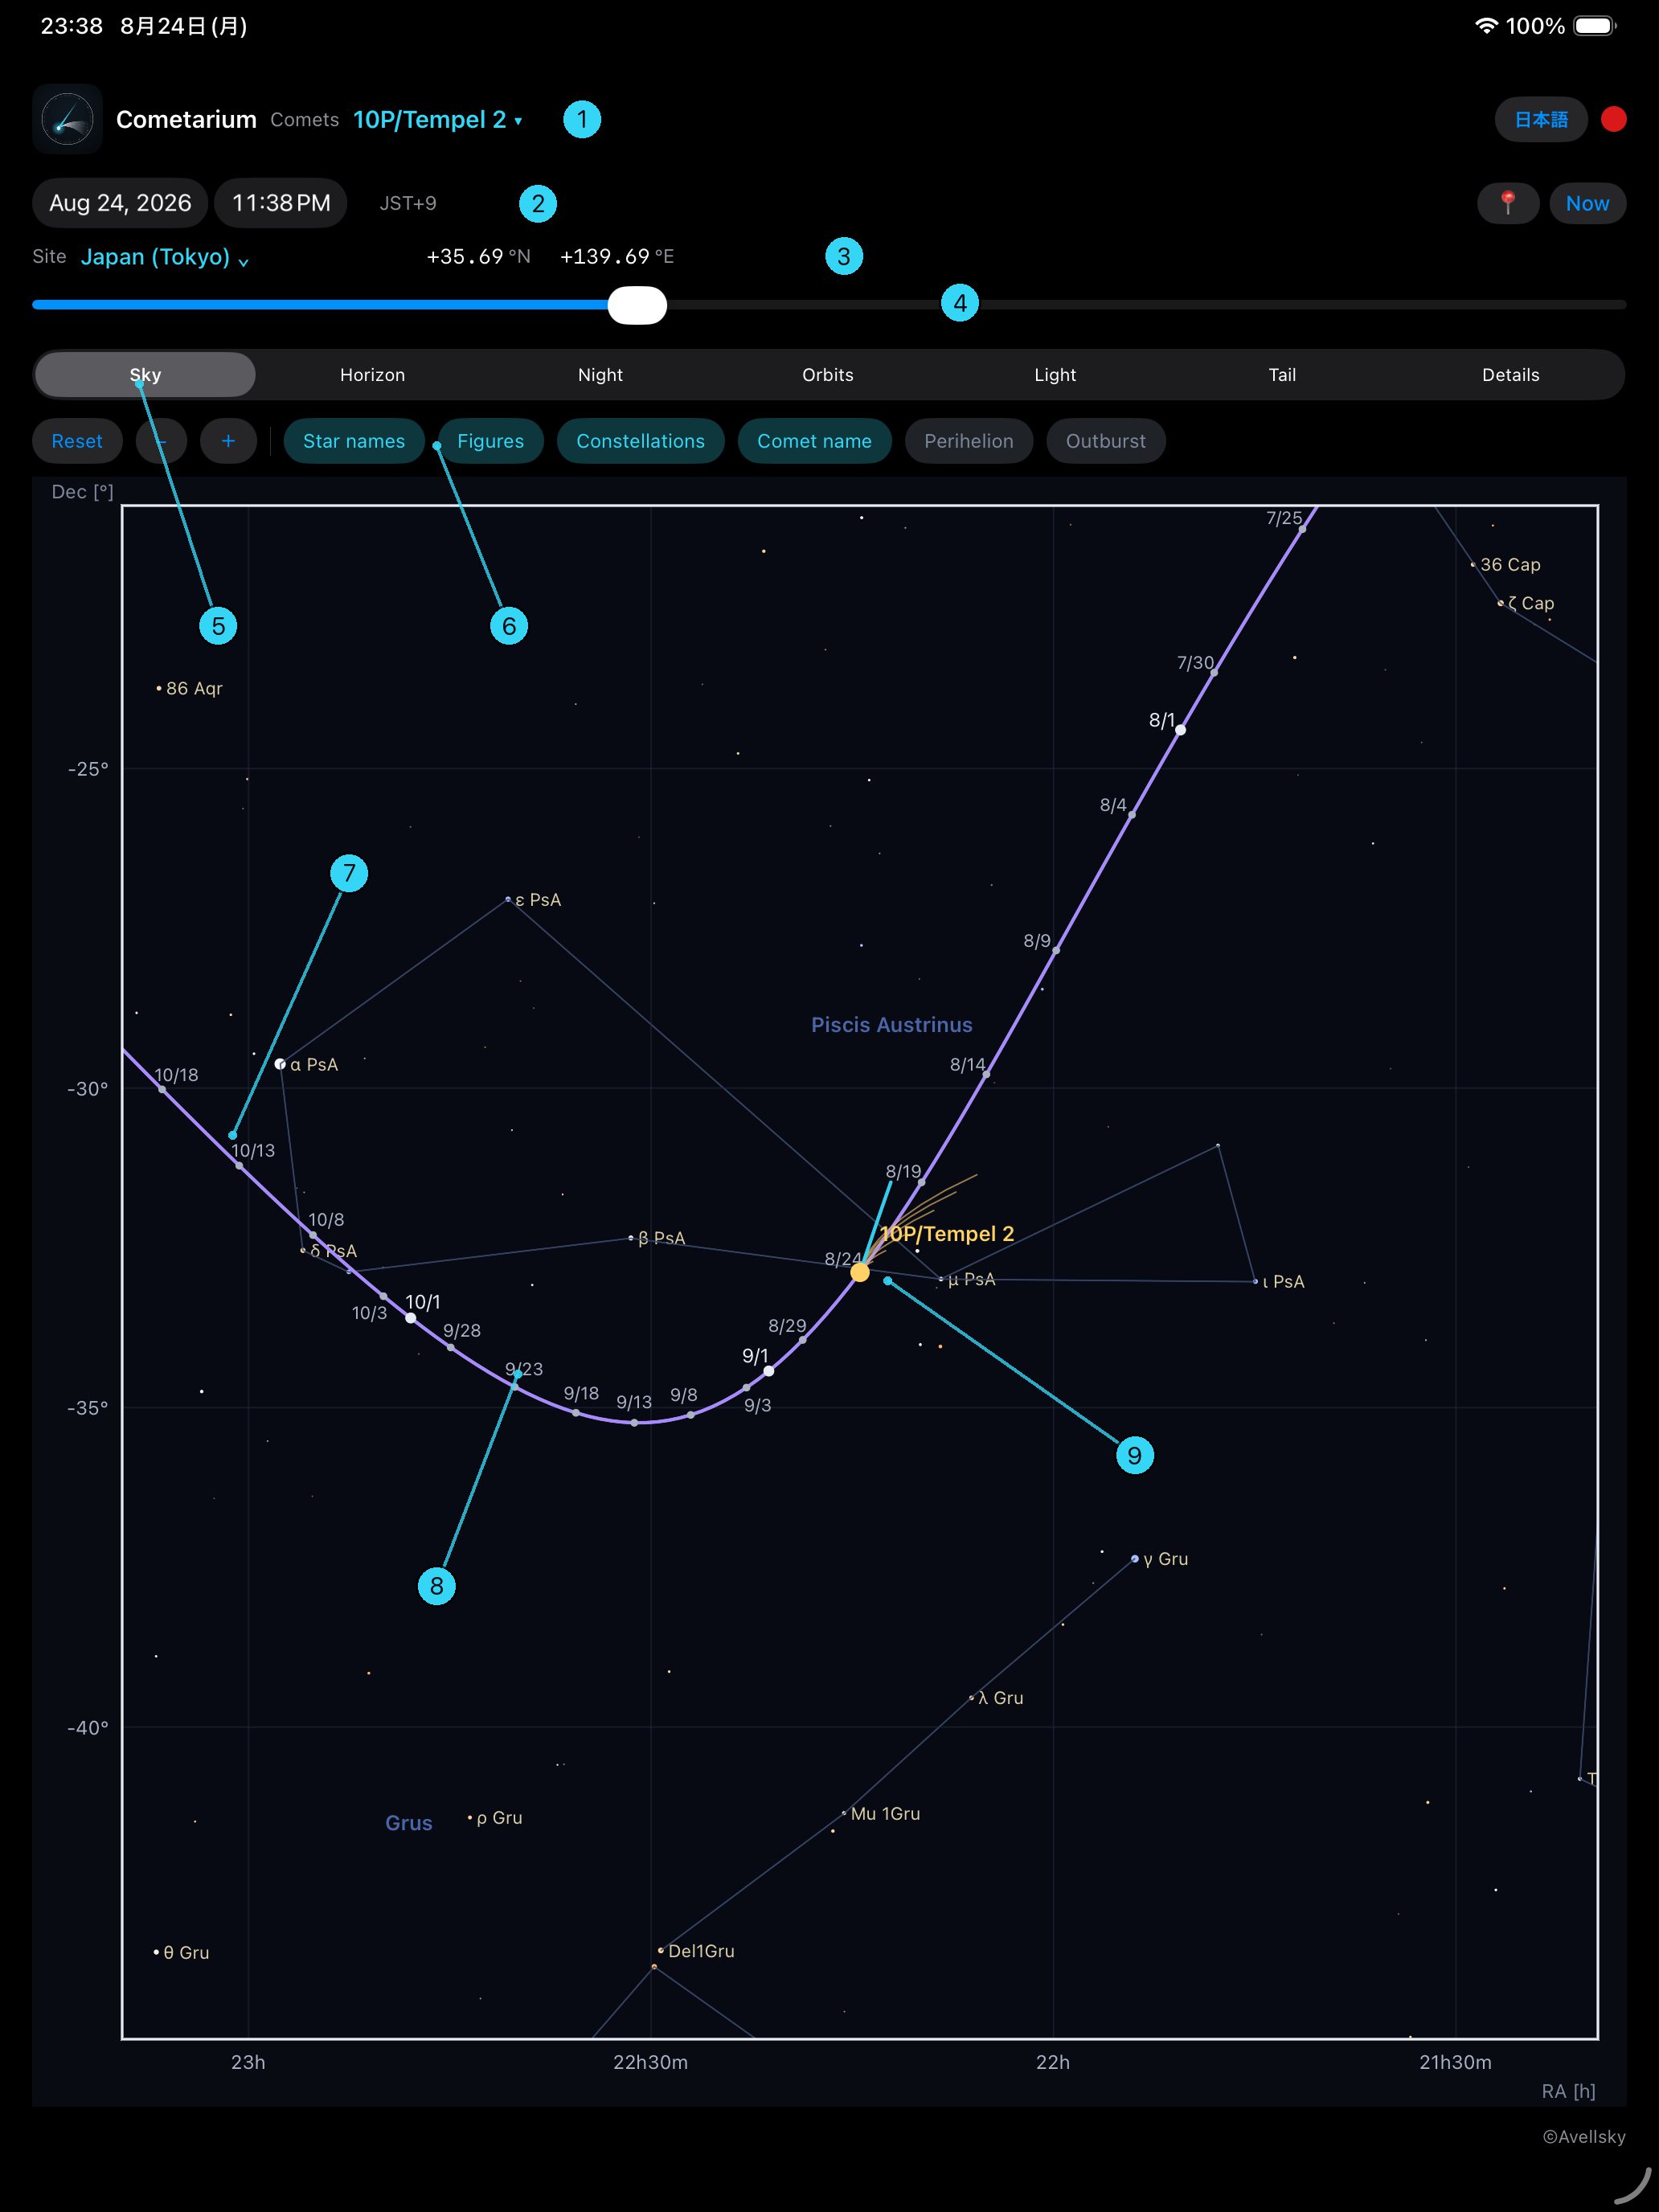The height and width of the screenshot is (2212, 1659).
Task: Click the Grus constellation label
Action: tap(409, 1823)
